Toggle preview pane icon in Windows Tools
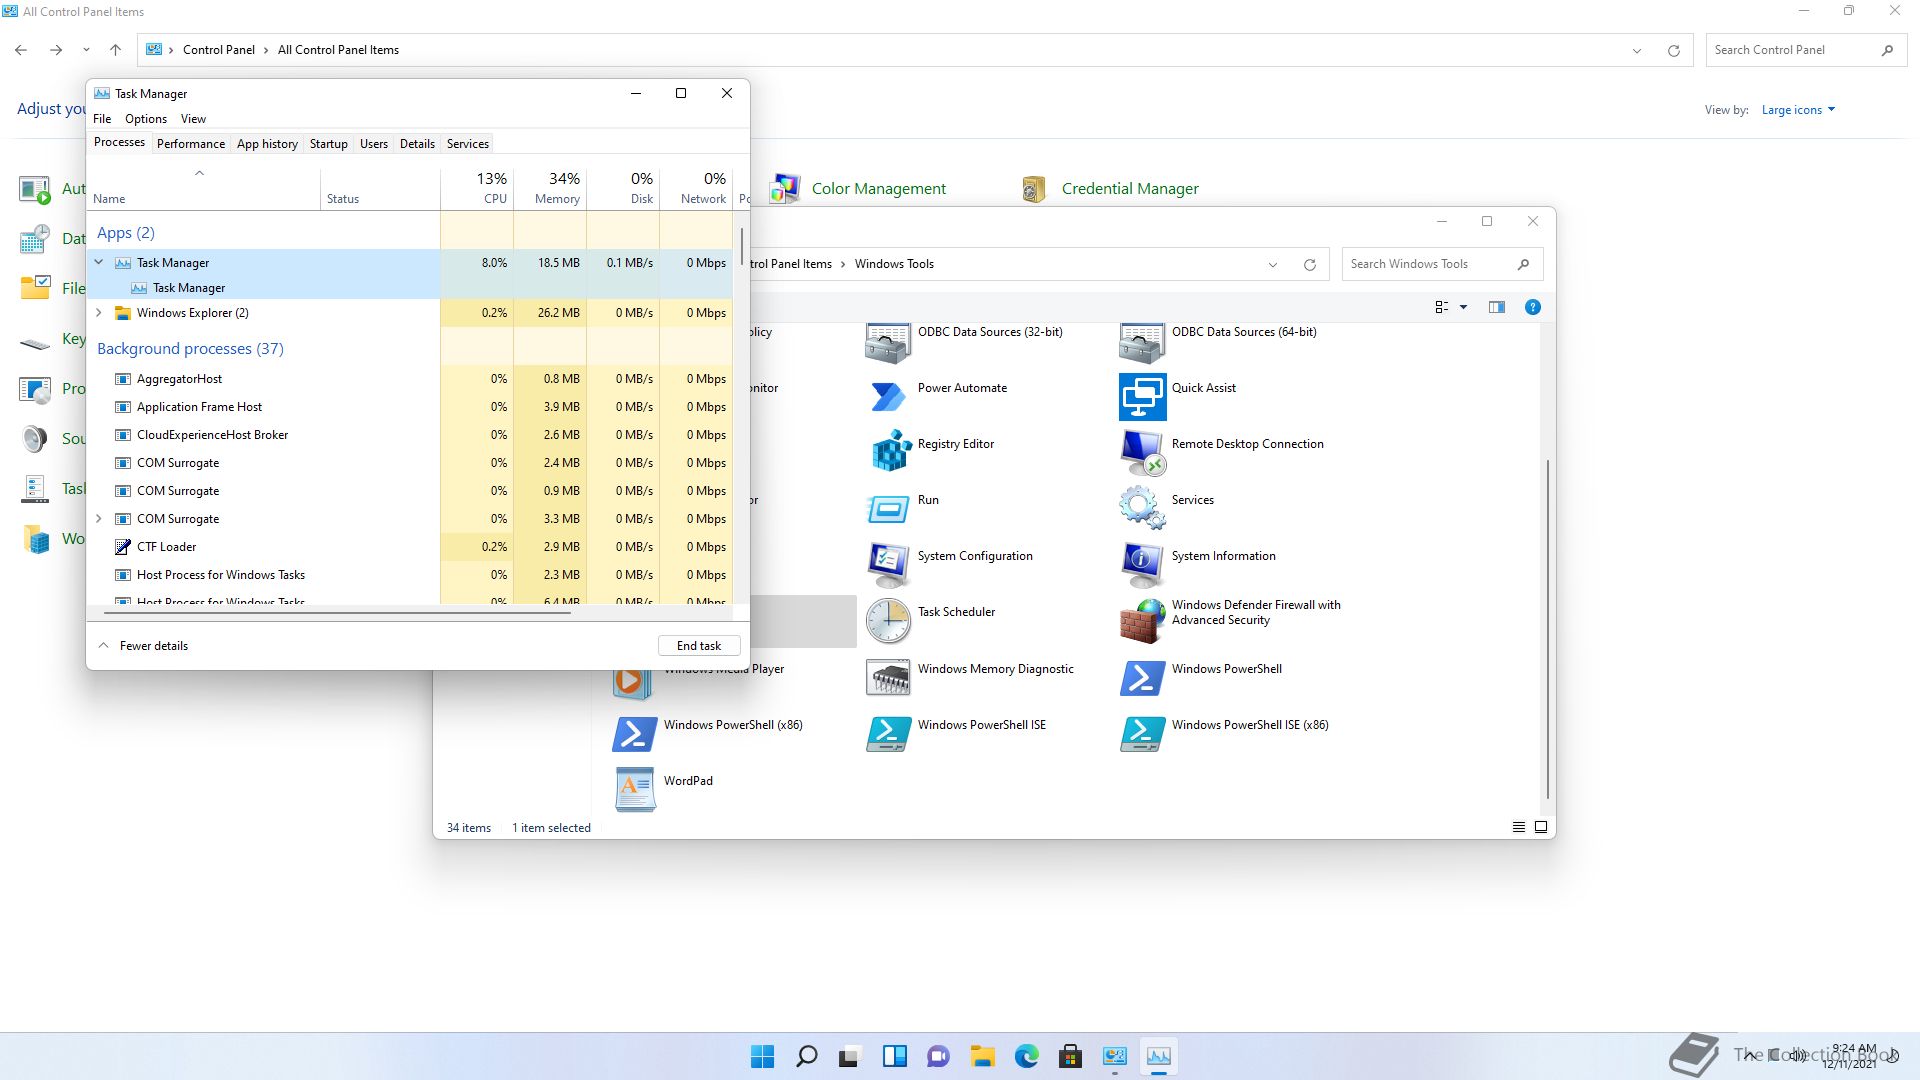The height and width of the screenshot is (1080, 1920). tap(1496, 307)
